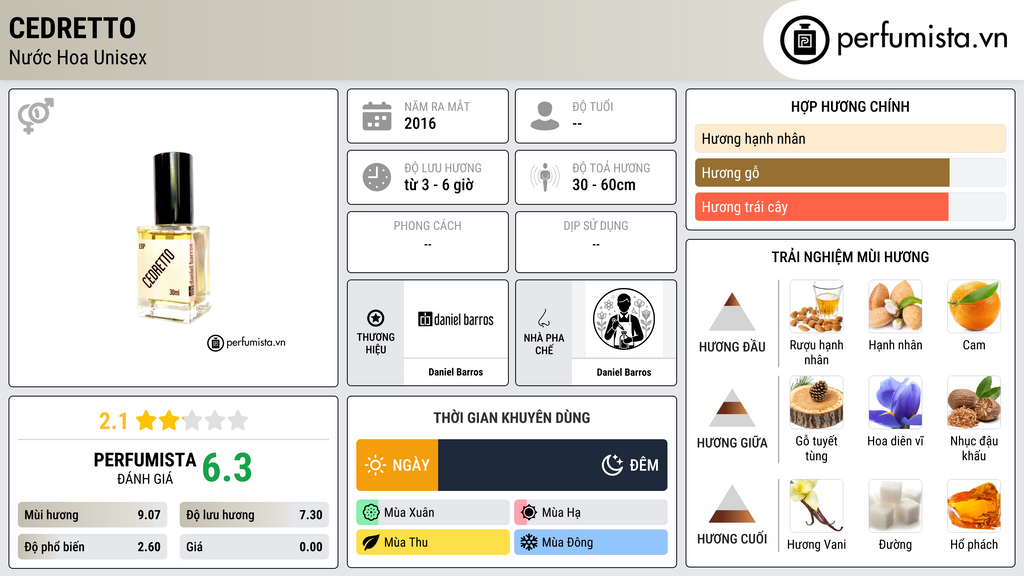Click the launch year value 2016
Viewport: 1024px width, 576px height.
420,123
